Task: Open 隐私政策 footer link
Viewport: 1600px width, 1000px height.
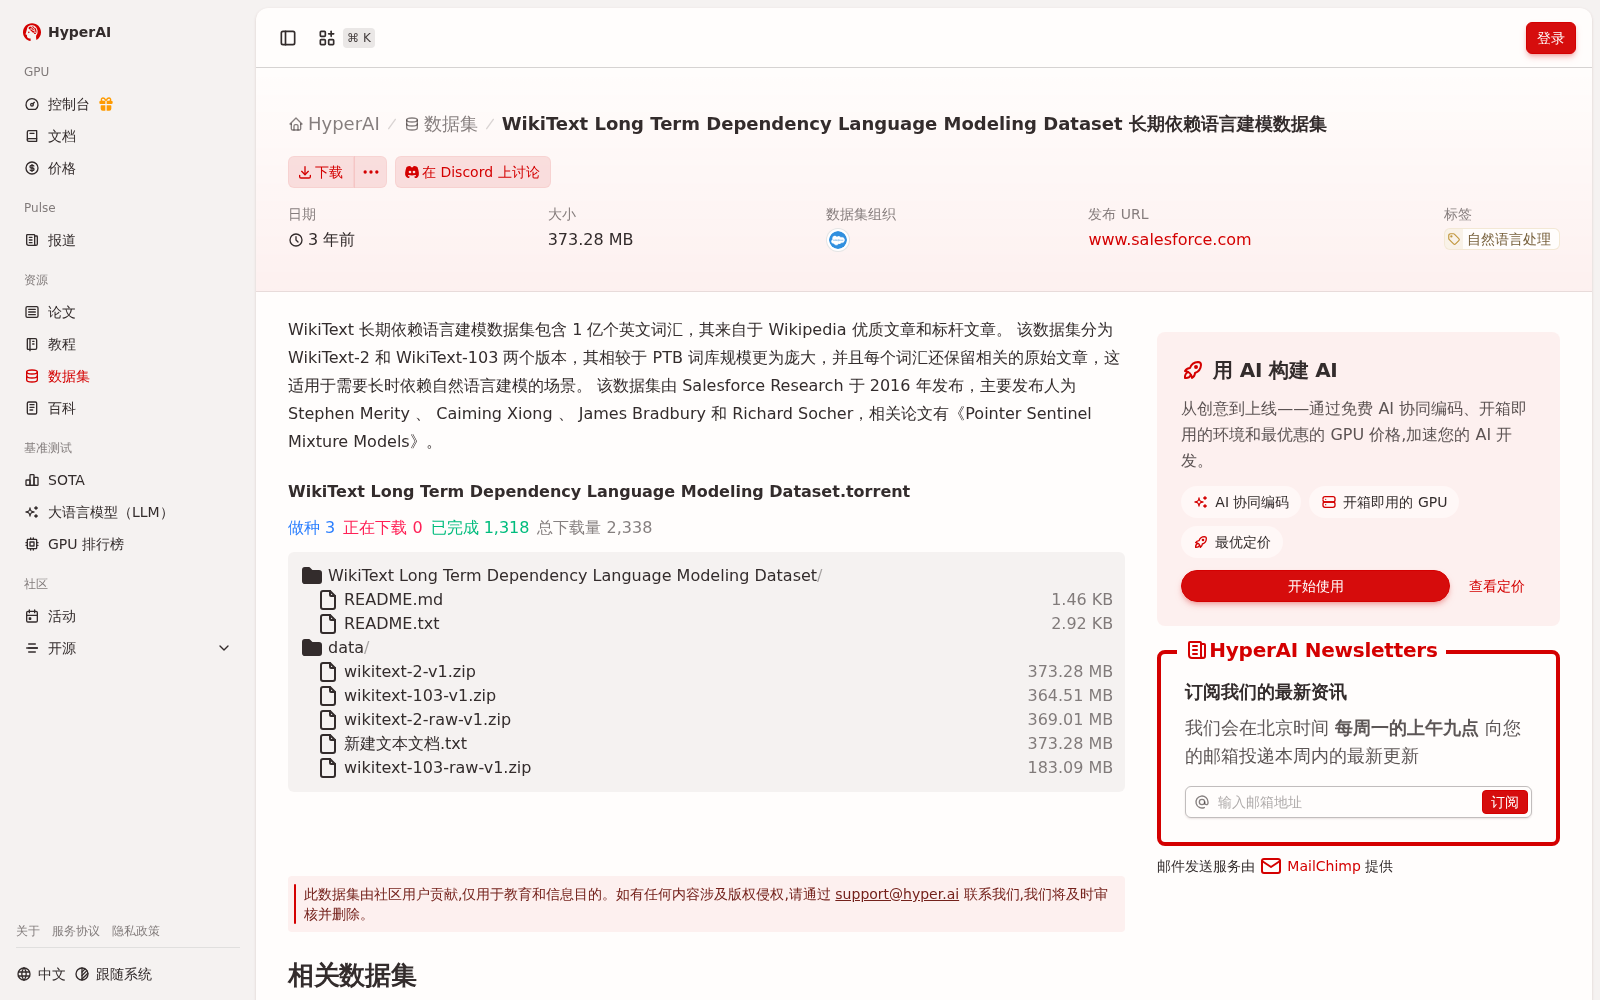Action: pyautogui.click(x=136, y=931)
